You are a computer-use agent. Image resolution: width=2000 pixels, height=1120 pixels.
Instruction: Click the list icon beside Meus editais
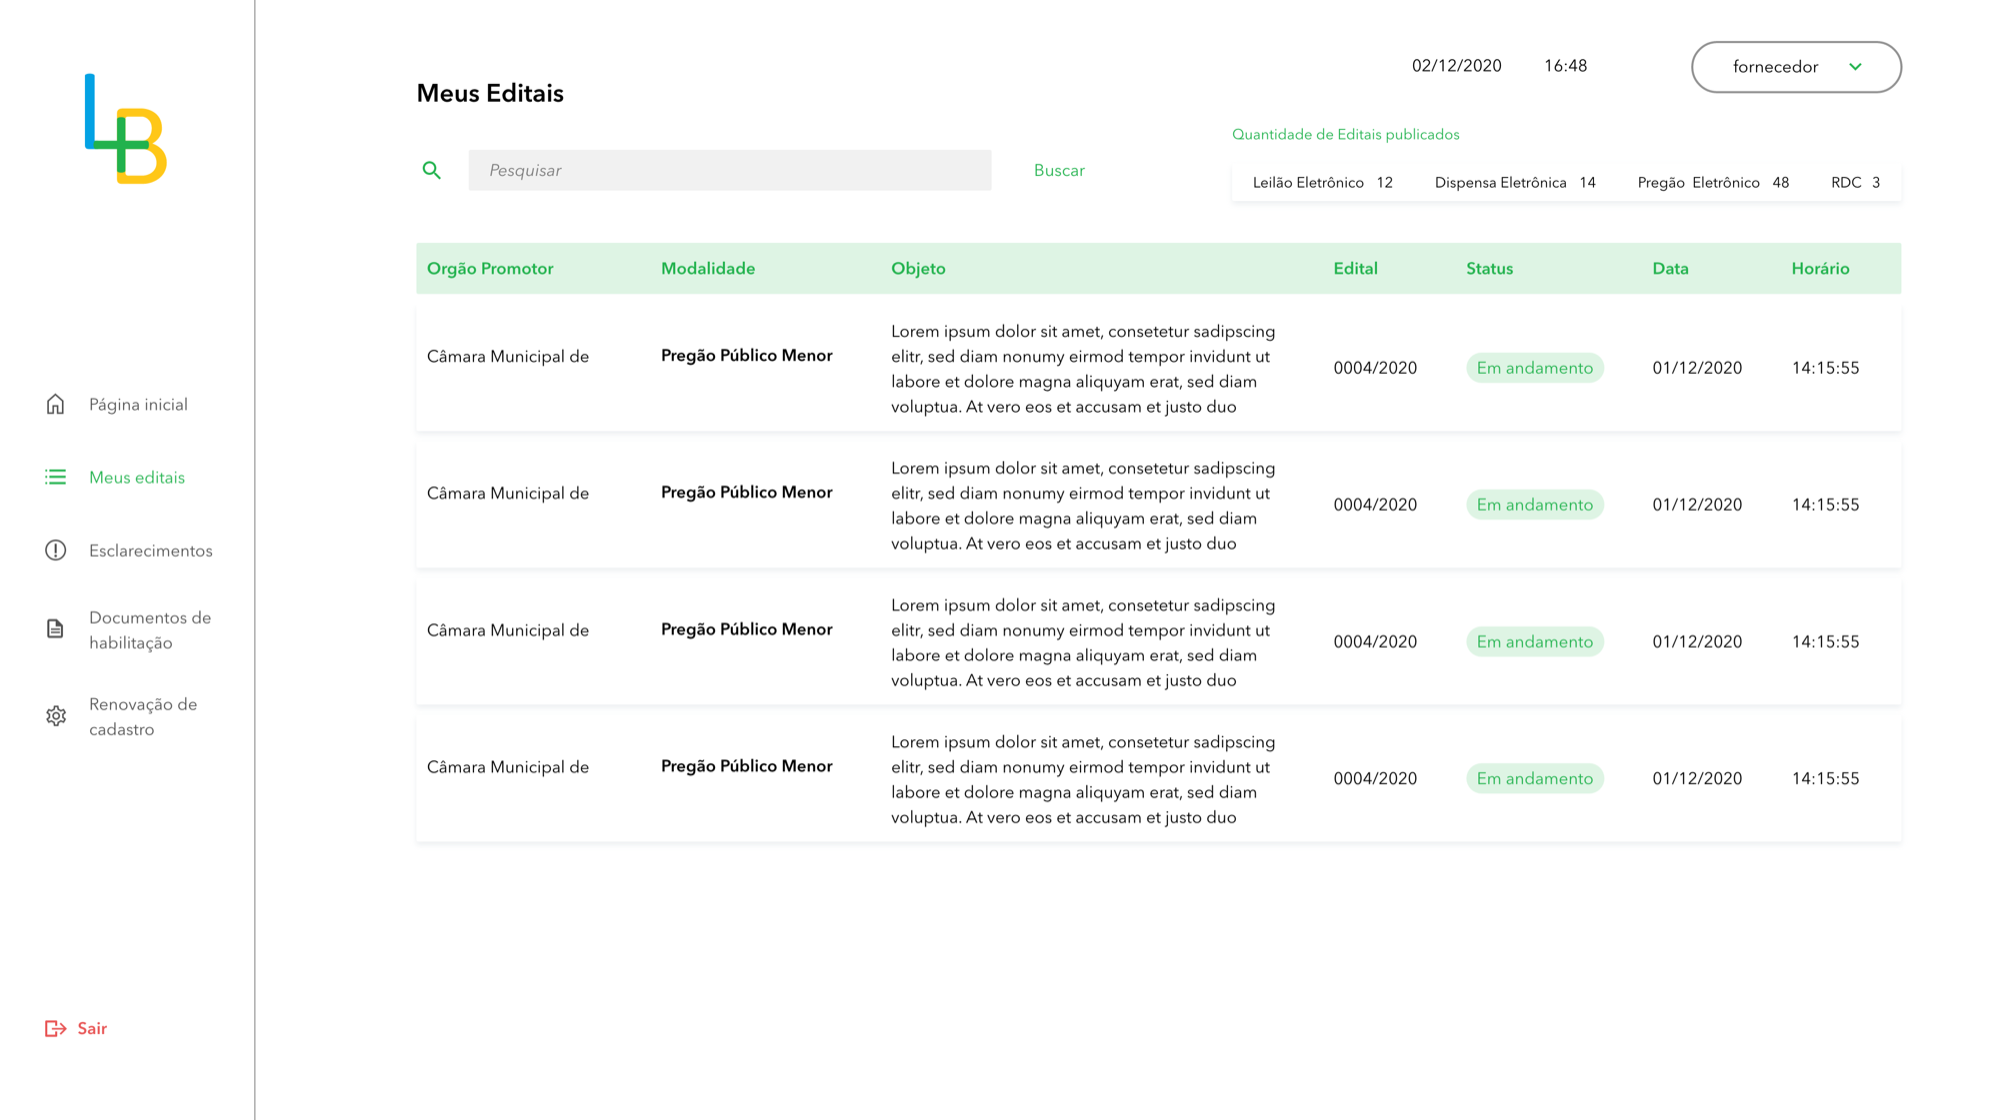(x=55, y=477)
